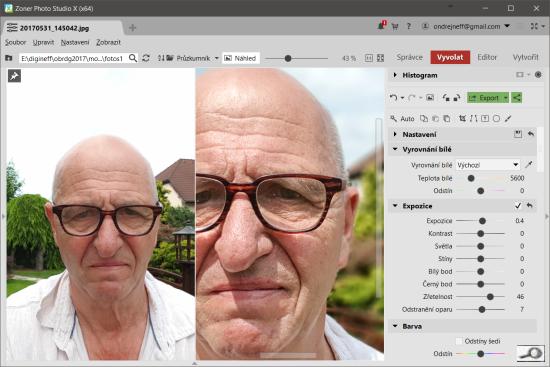Click the pin icon on preview
The width and height of the screenshot is (550, 367).
point(14,76)
